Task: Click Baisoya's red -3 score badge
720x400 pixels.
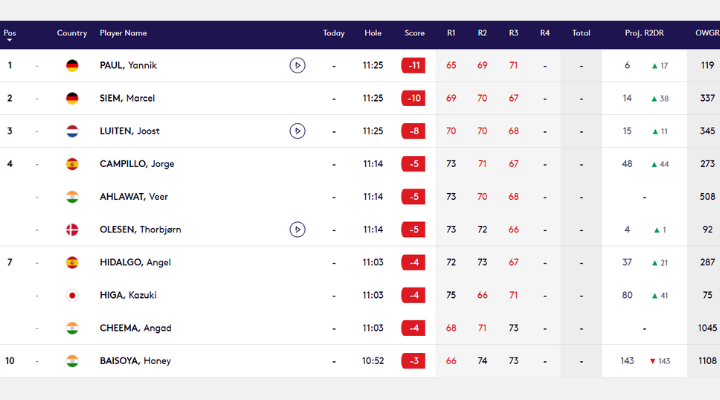Action: [414, 361]
